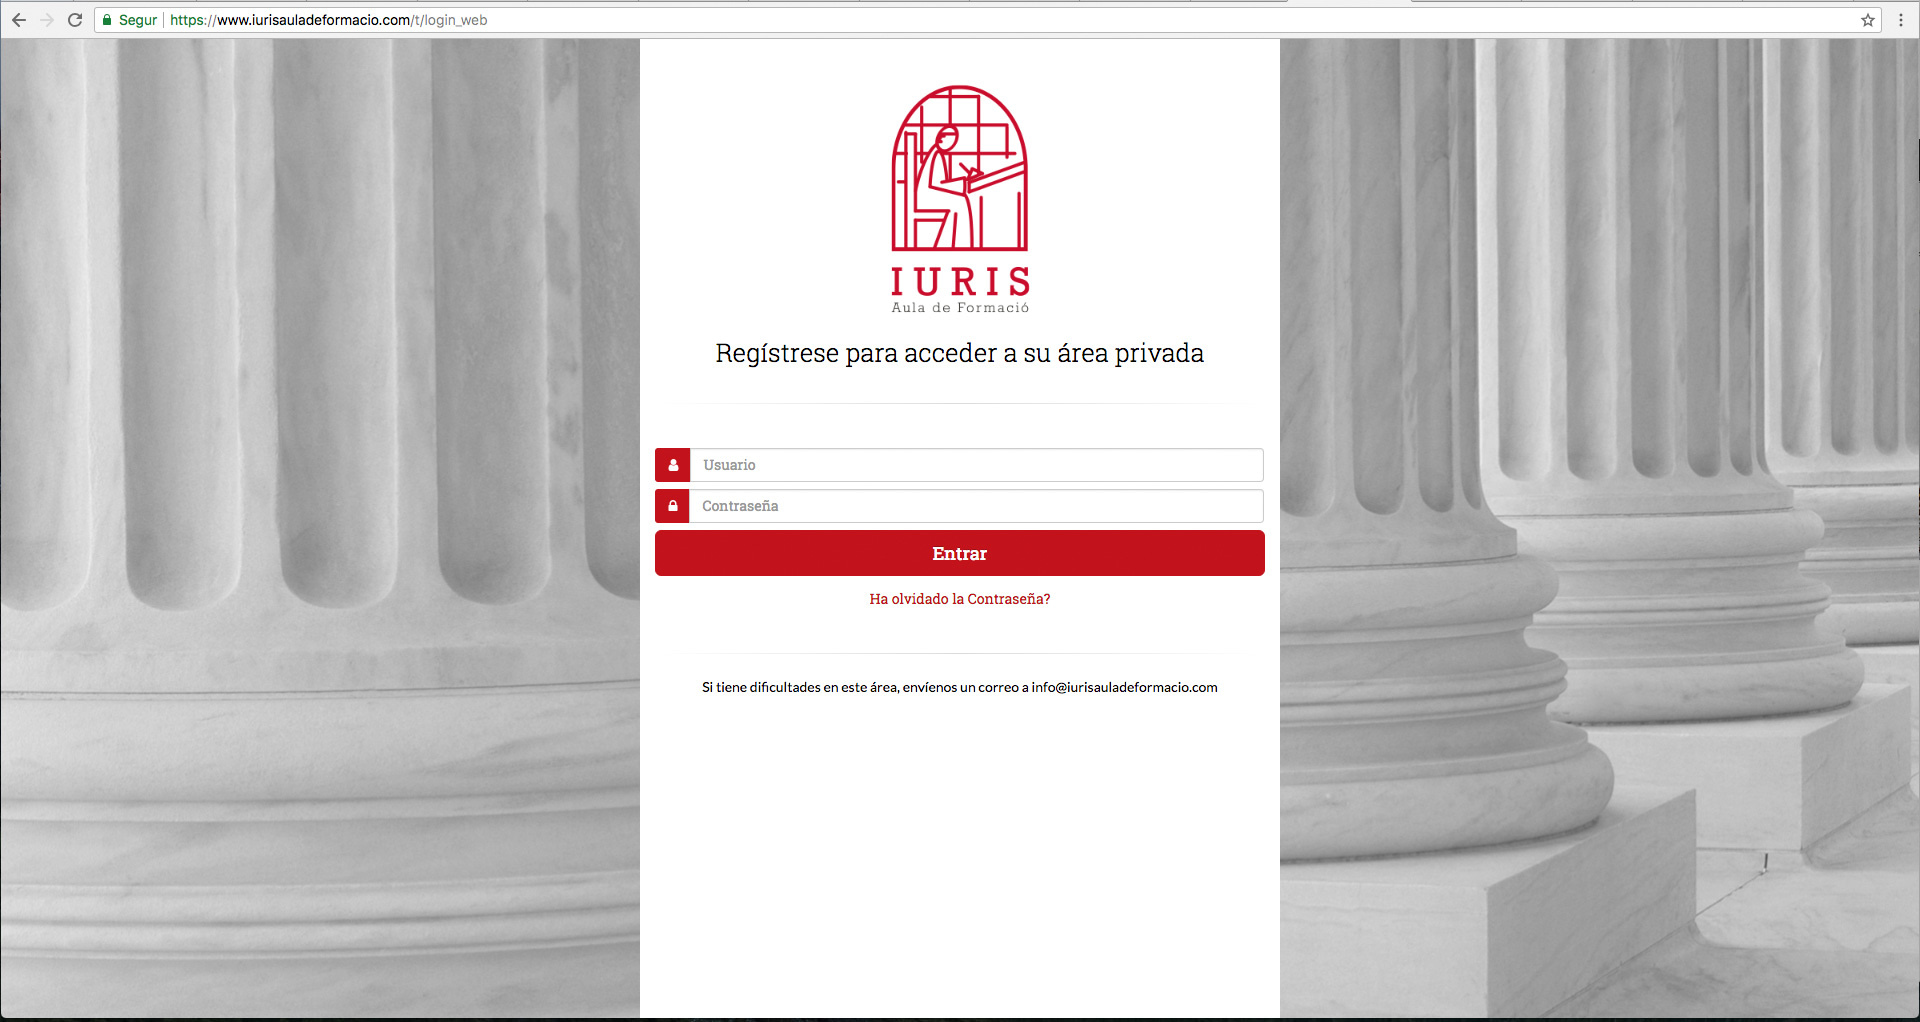Focus the Usuario input field
The width and height of the screenshot is (1920, 1022).
[x=977, y=465]
